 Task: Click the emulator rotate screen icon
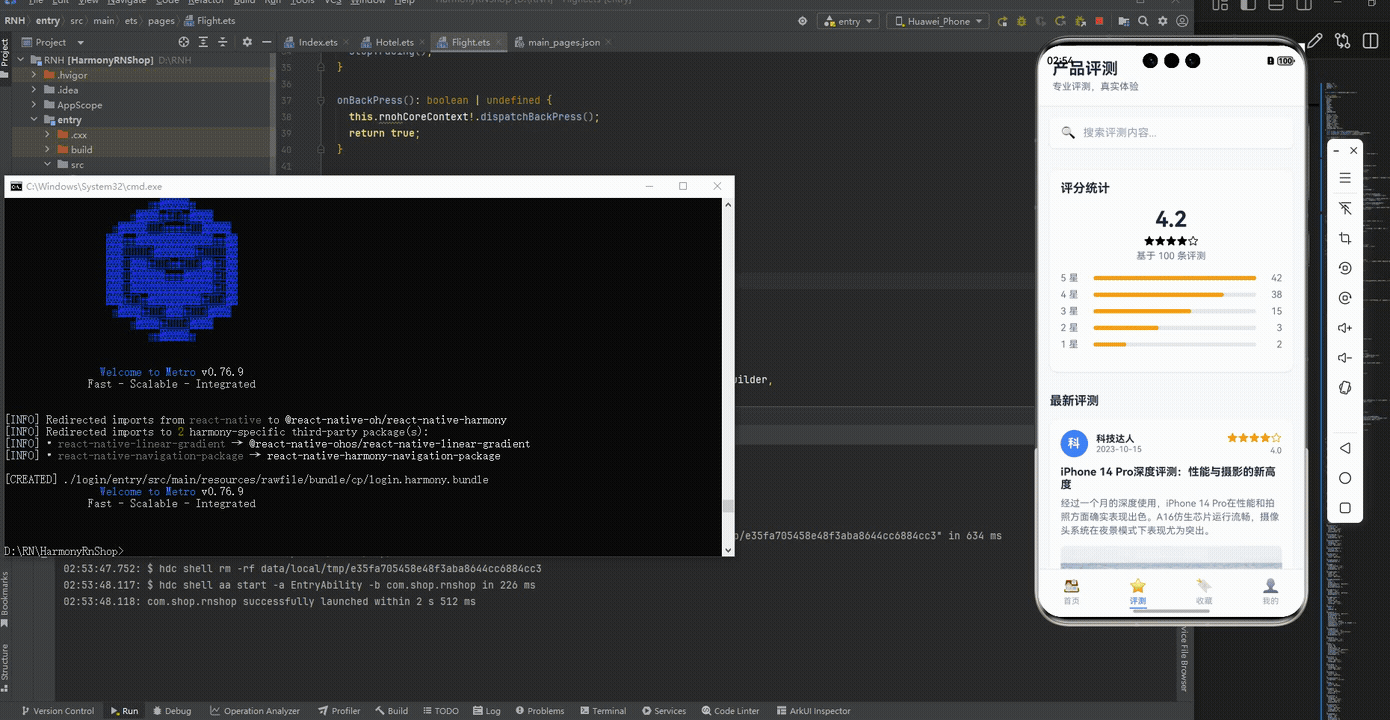tap(1345, 388)
